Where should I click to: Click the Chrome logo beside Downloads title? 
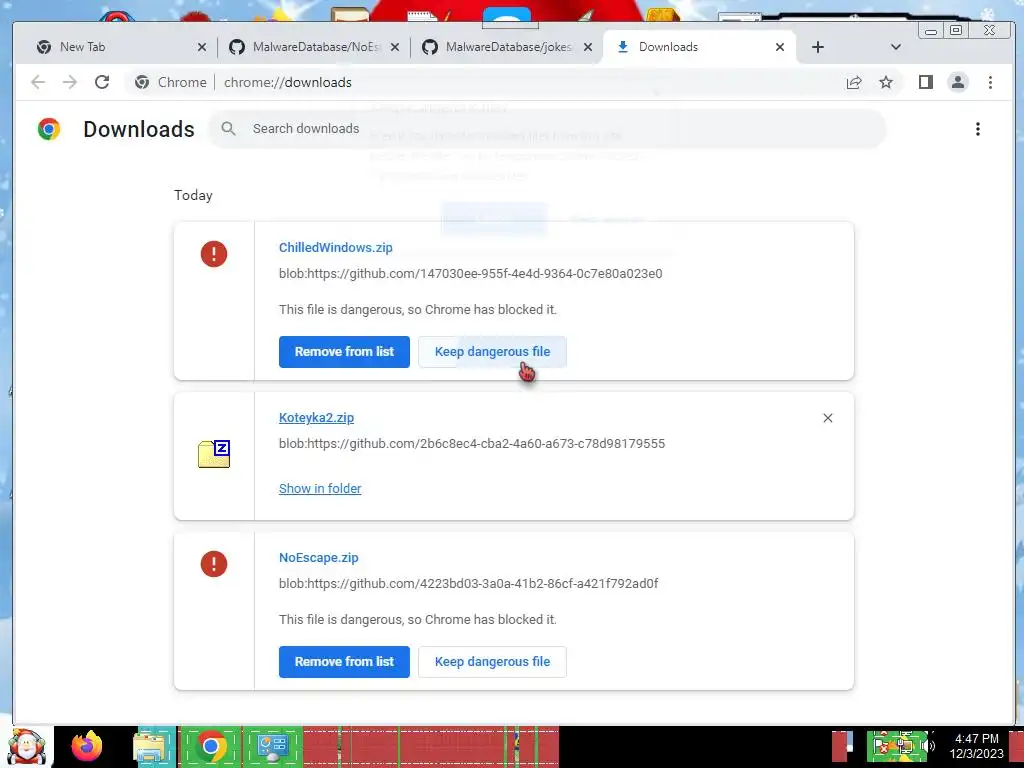click(x=49, y=129)
